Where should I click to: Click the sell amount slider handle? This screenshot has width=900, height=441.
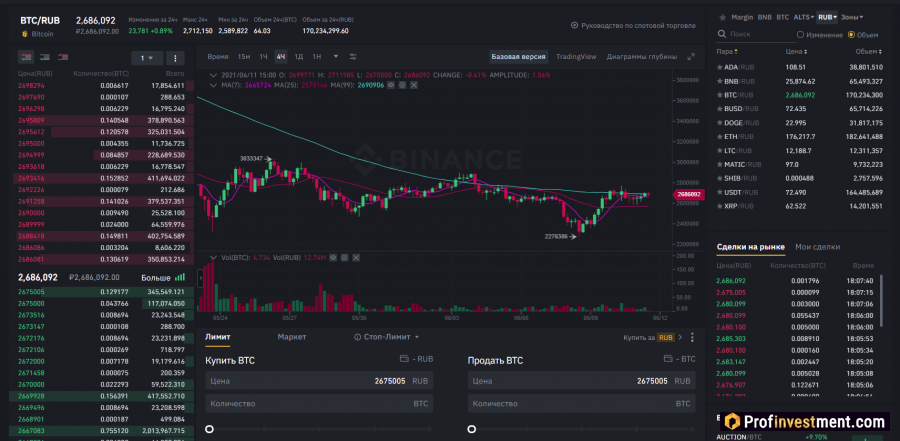(472, 429)
